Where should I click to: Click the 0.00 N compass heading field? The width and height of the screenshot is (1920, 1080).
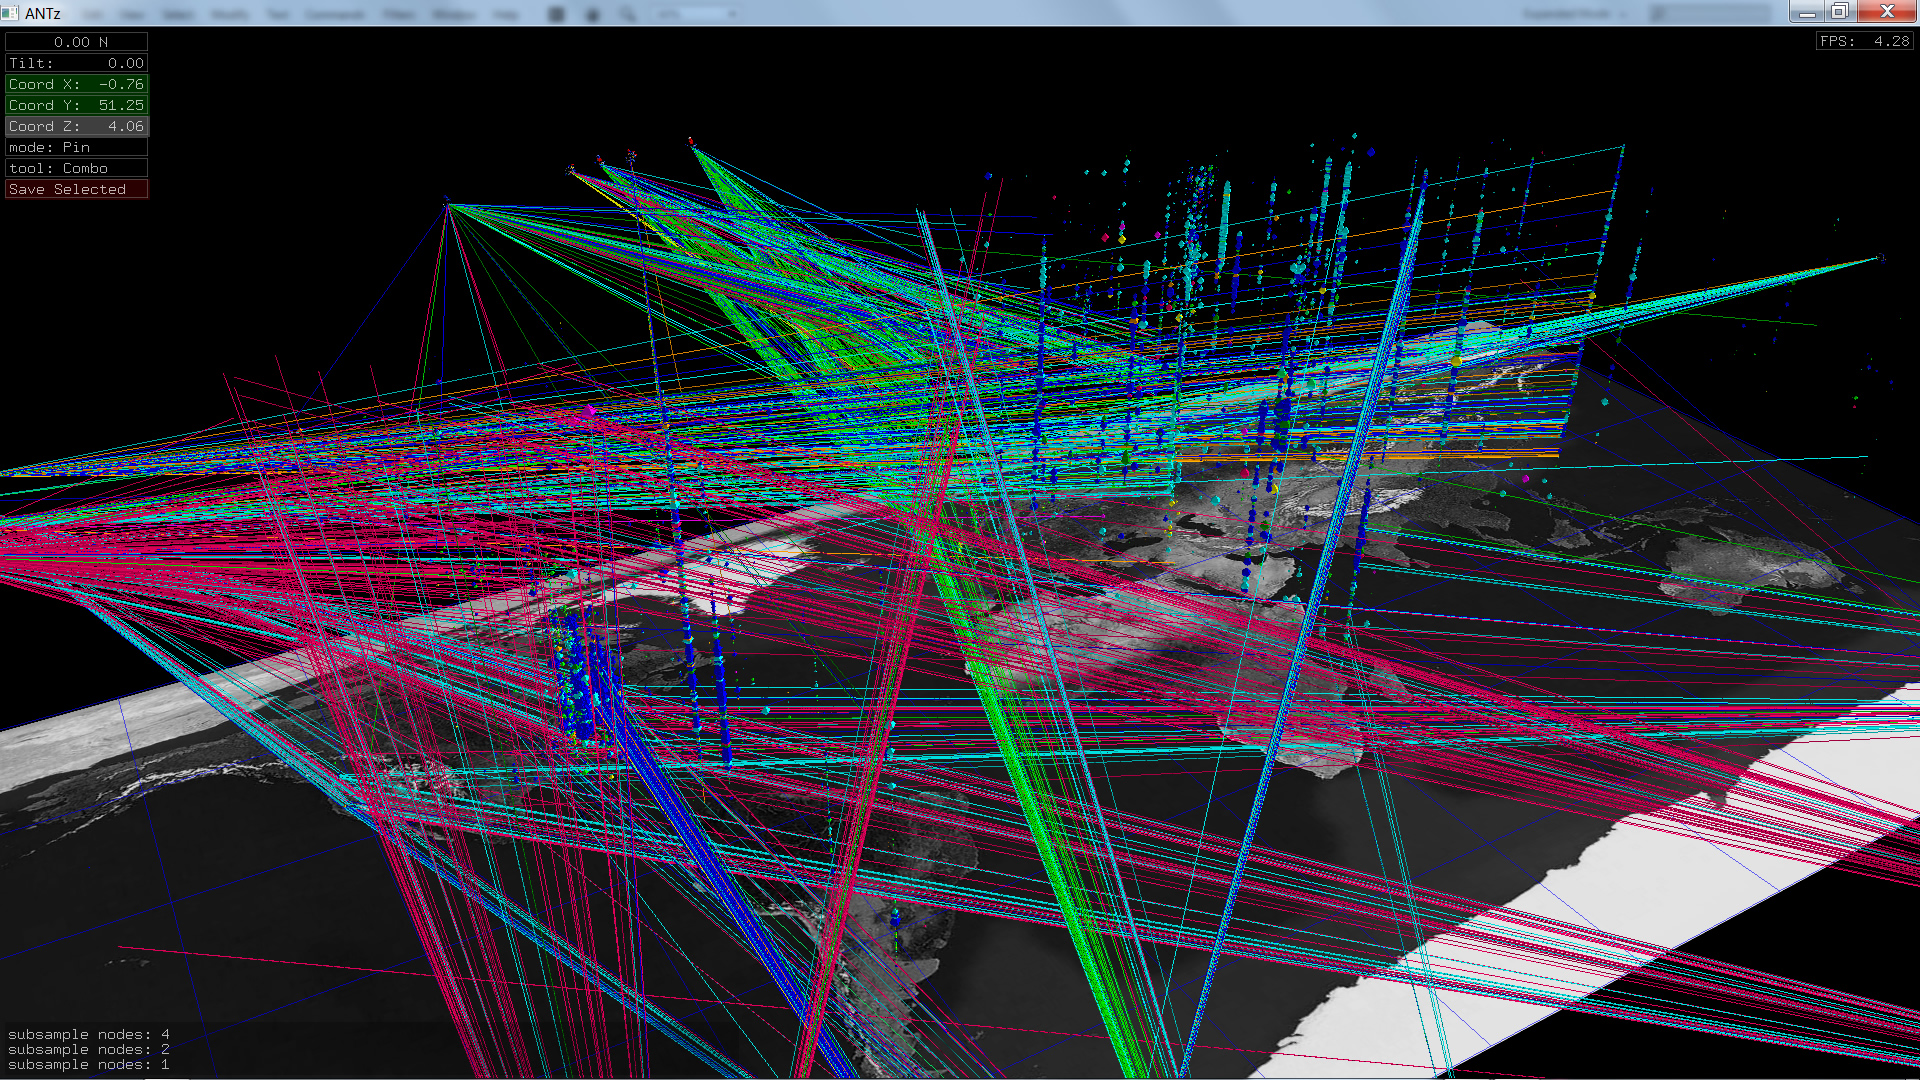pos(77,42)
